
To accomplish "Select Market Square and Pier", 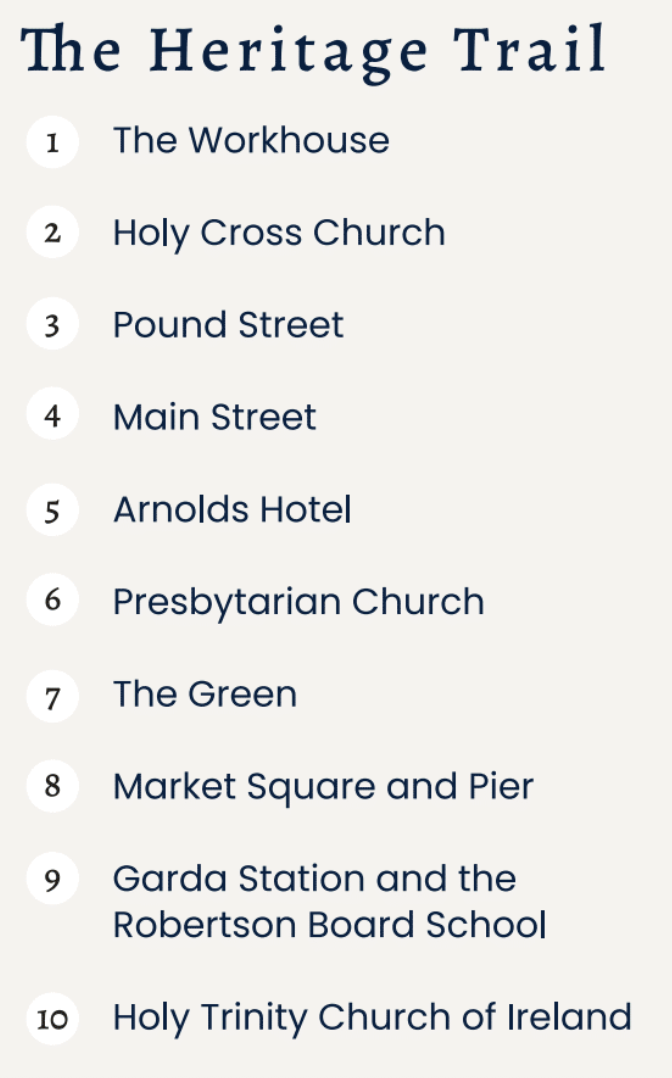I will tap(323, 786).
